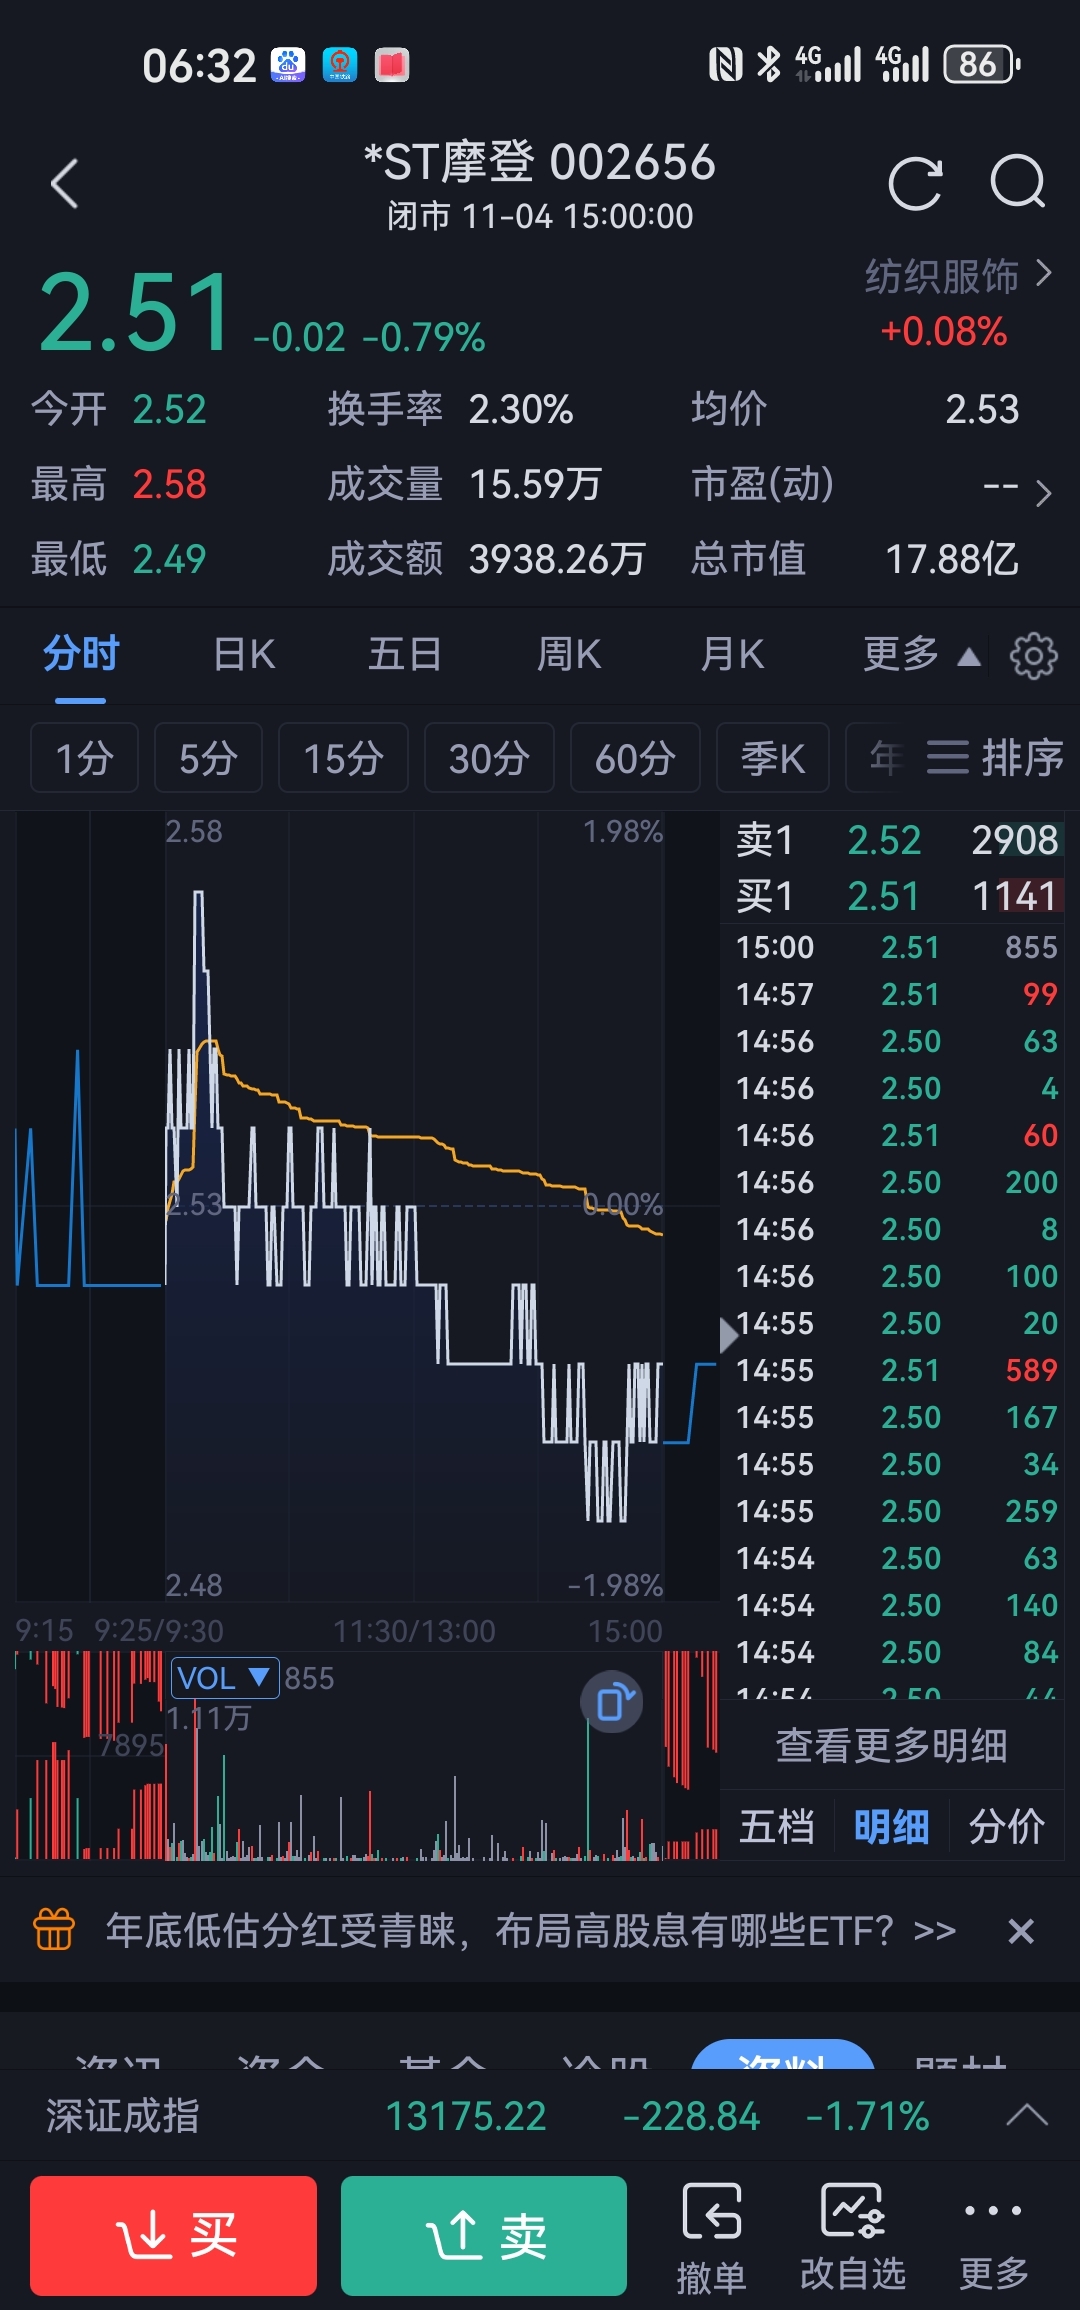The image size is (1080, 2310).
Task: Open the Baidu app notification icon
Action: (288, 65)
